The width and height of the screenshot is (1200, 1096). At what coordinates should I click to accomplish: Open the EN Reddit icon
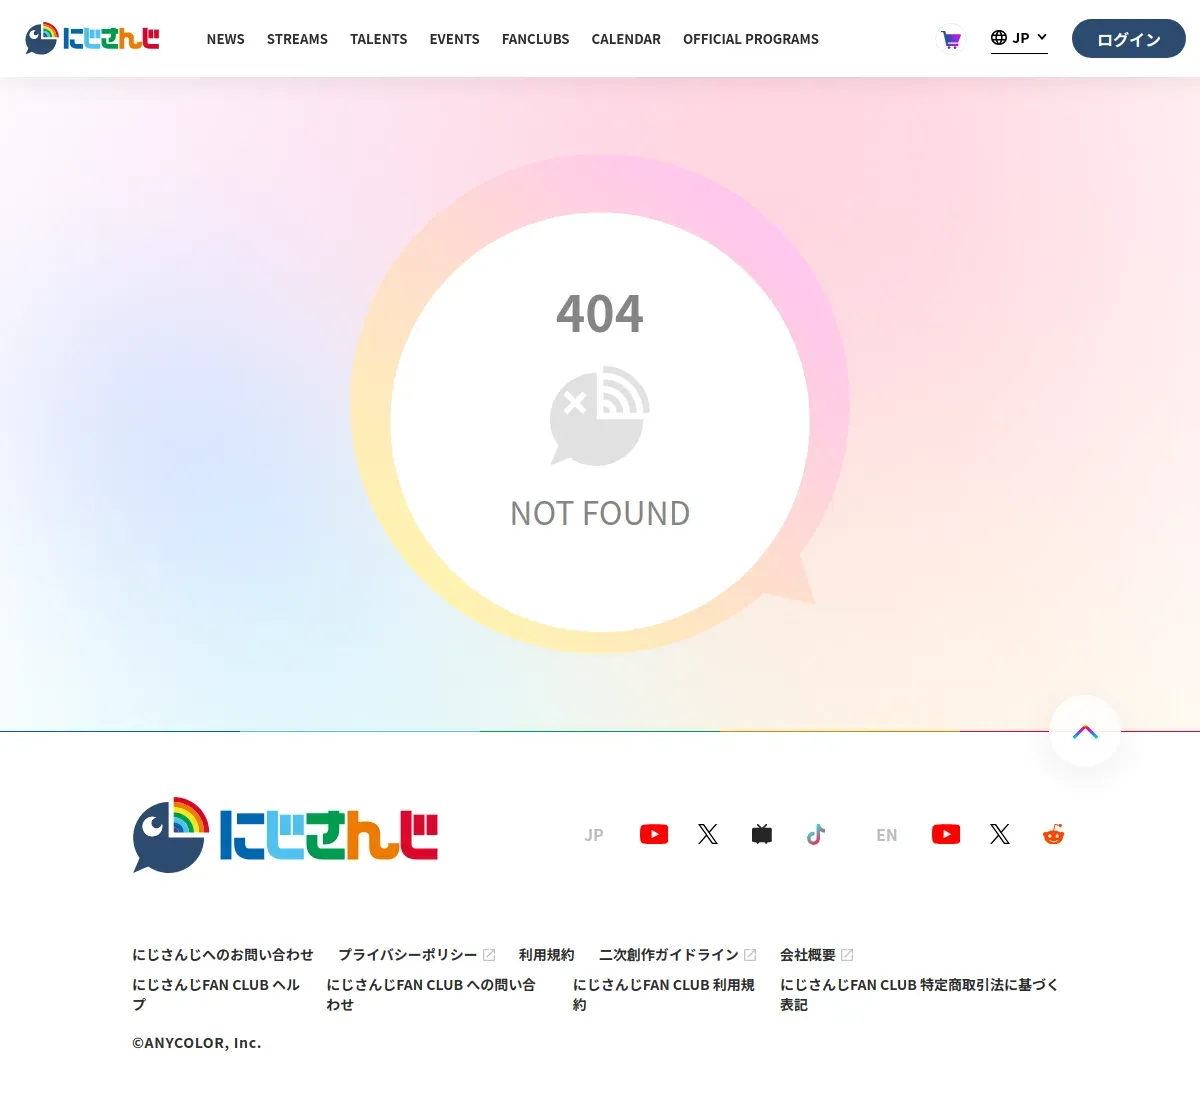1054,834
